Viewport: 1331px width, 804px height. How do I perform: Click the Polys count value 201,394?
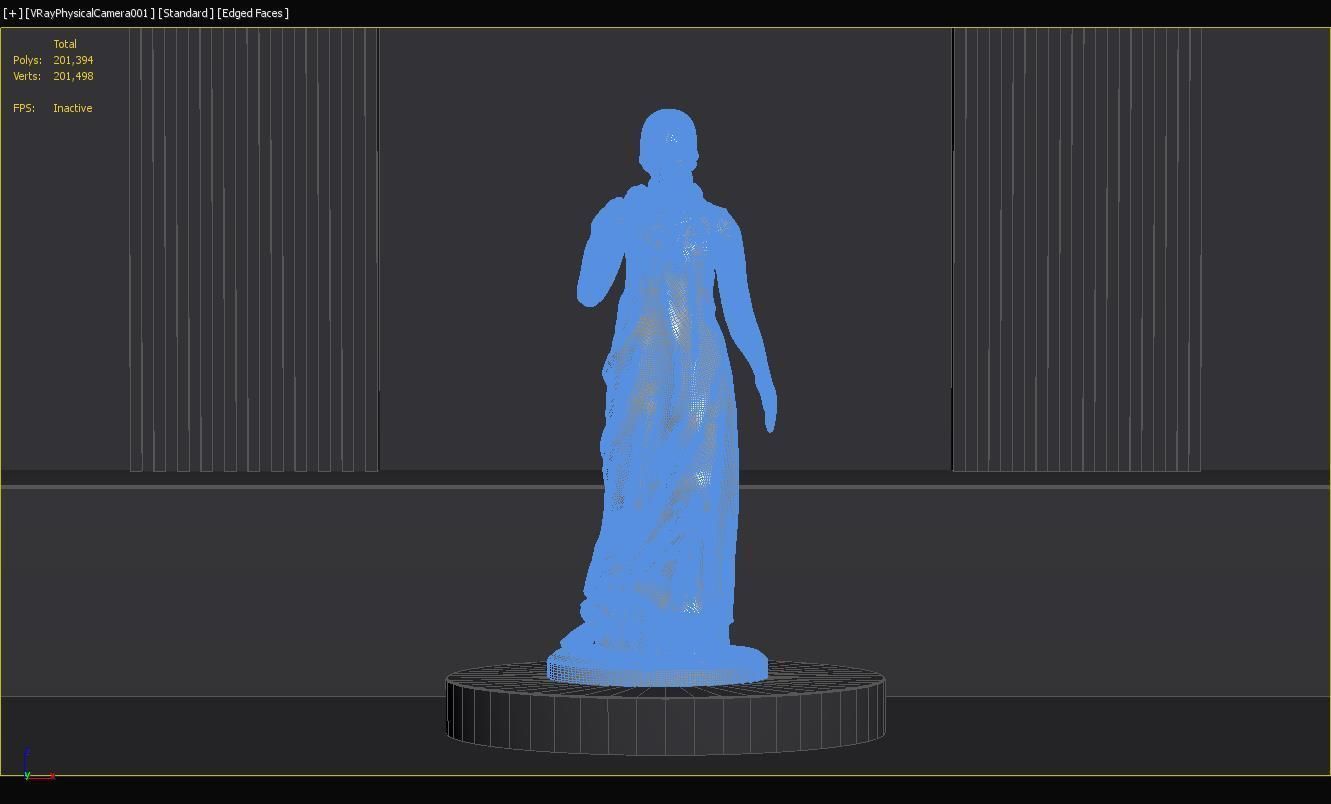coord(73,60)
